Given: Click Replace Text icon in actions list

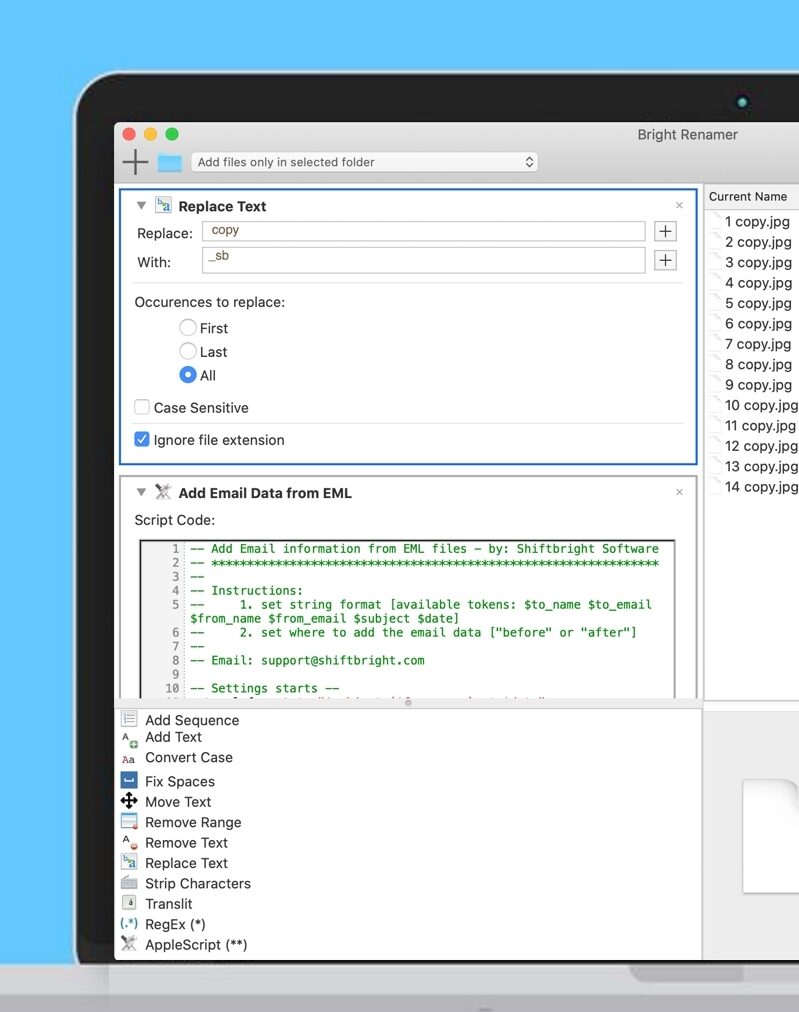Looking at the screenshot, I should coord(129,862).
